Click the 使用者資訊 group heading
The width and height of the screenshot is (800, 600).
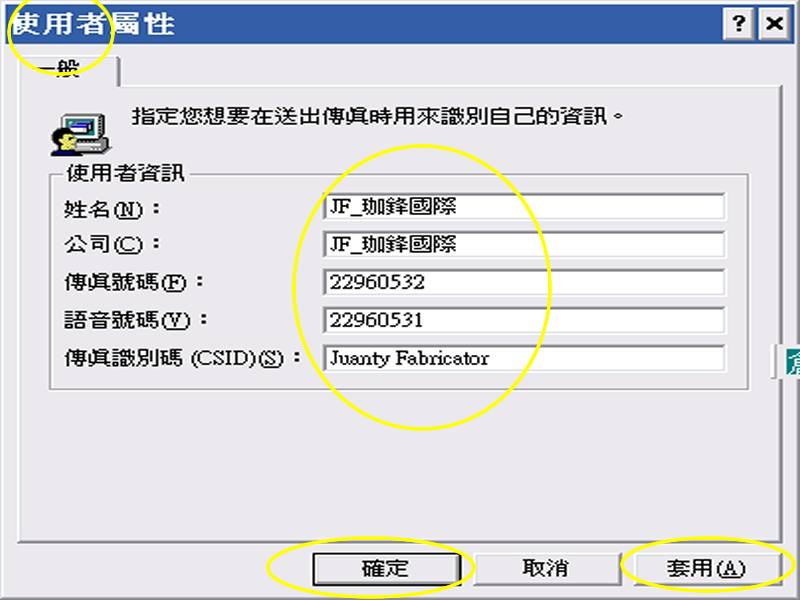[125, 174]
